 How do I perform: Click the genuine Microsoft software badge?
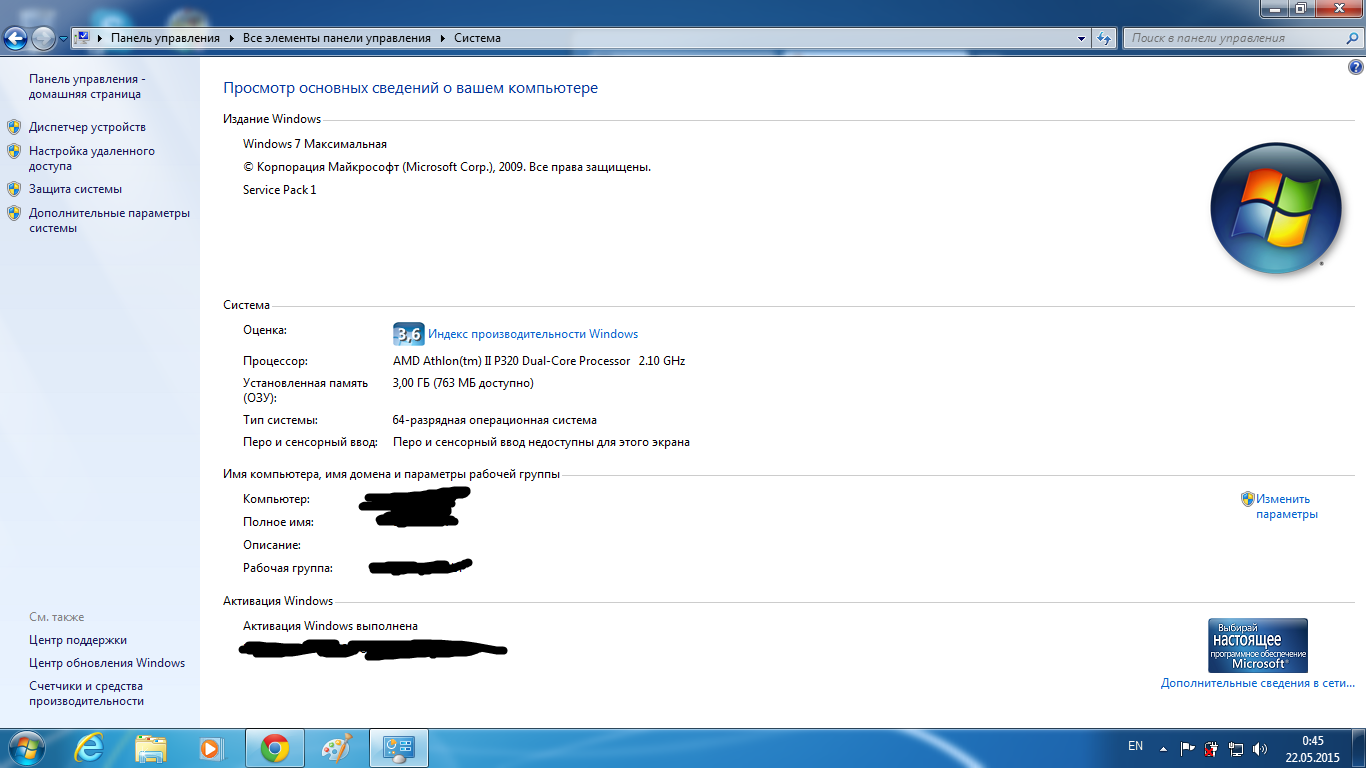[1258, 645]
